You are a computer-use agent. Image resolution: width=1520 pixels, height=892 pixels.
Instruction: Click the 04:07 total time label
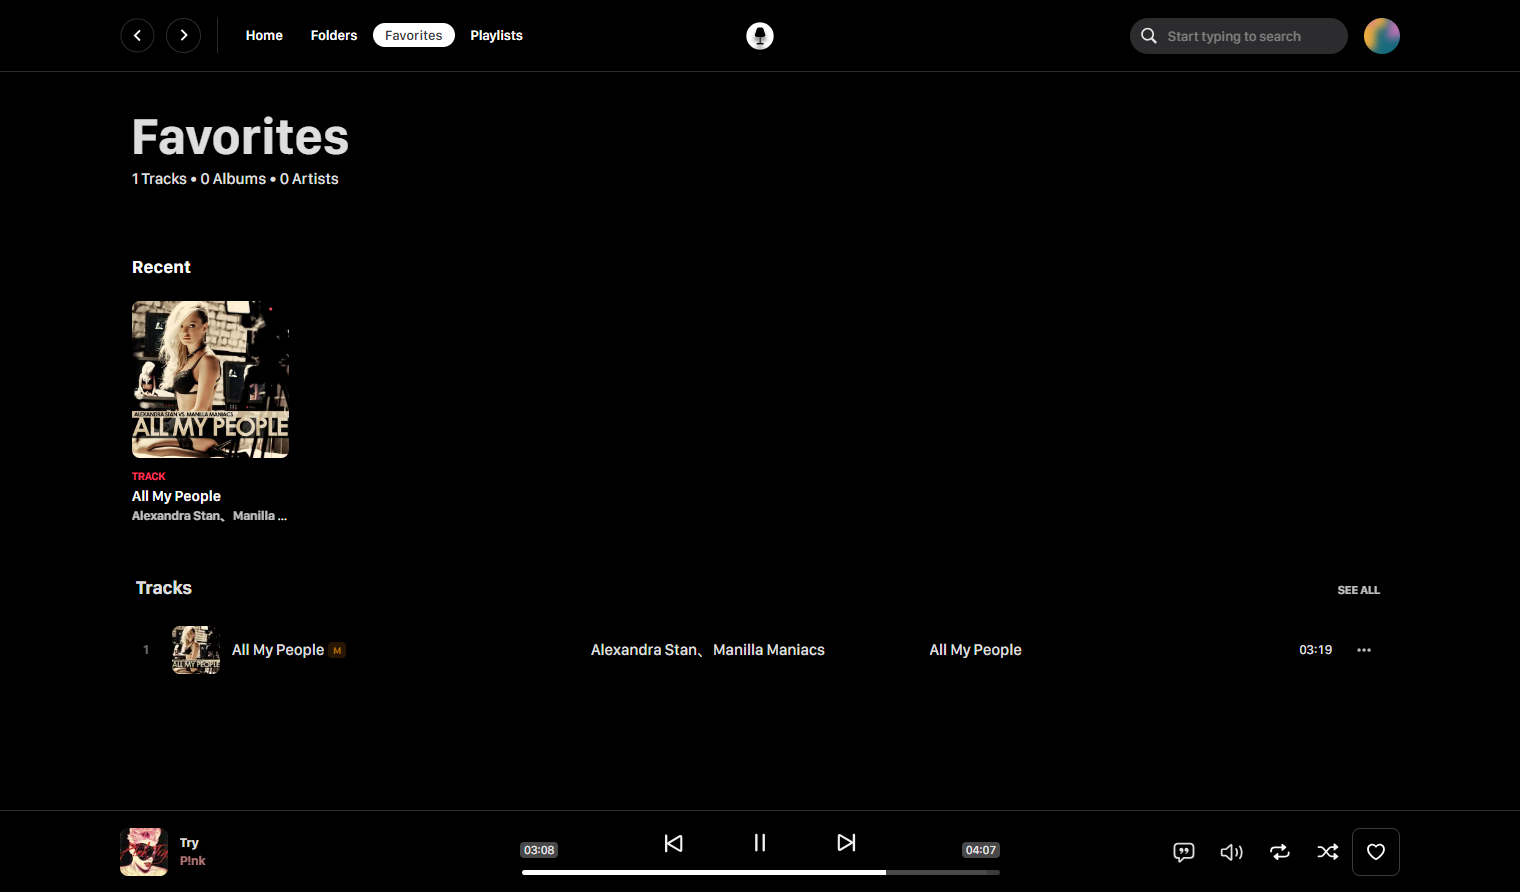[981, 850]
